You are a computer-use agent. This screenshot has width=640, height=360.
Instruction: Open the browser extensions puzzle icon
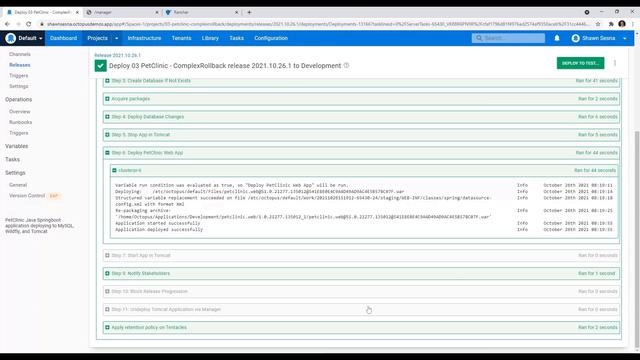point(611,24)
